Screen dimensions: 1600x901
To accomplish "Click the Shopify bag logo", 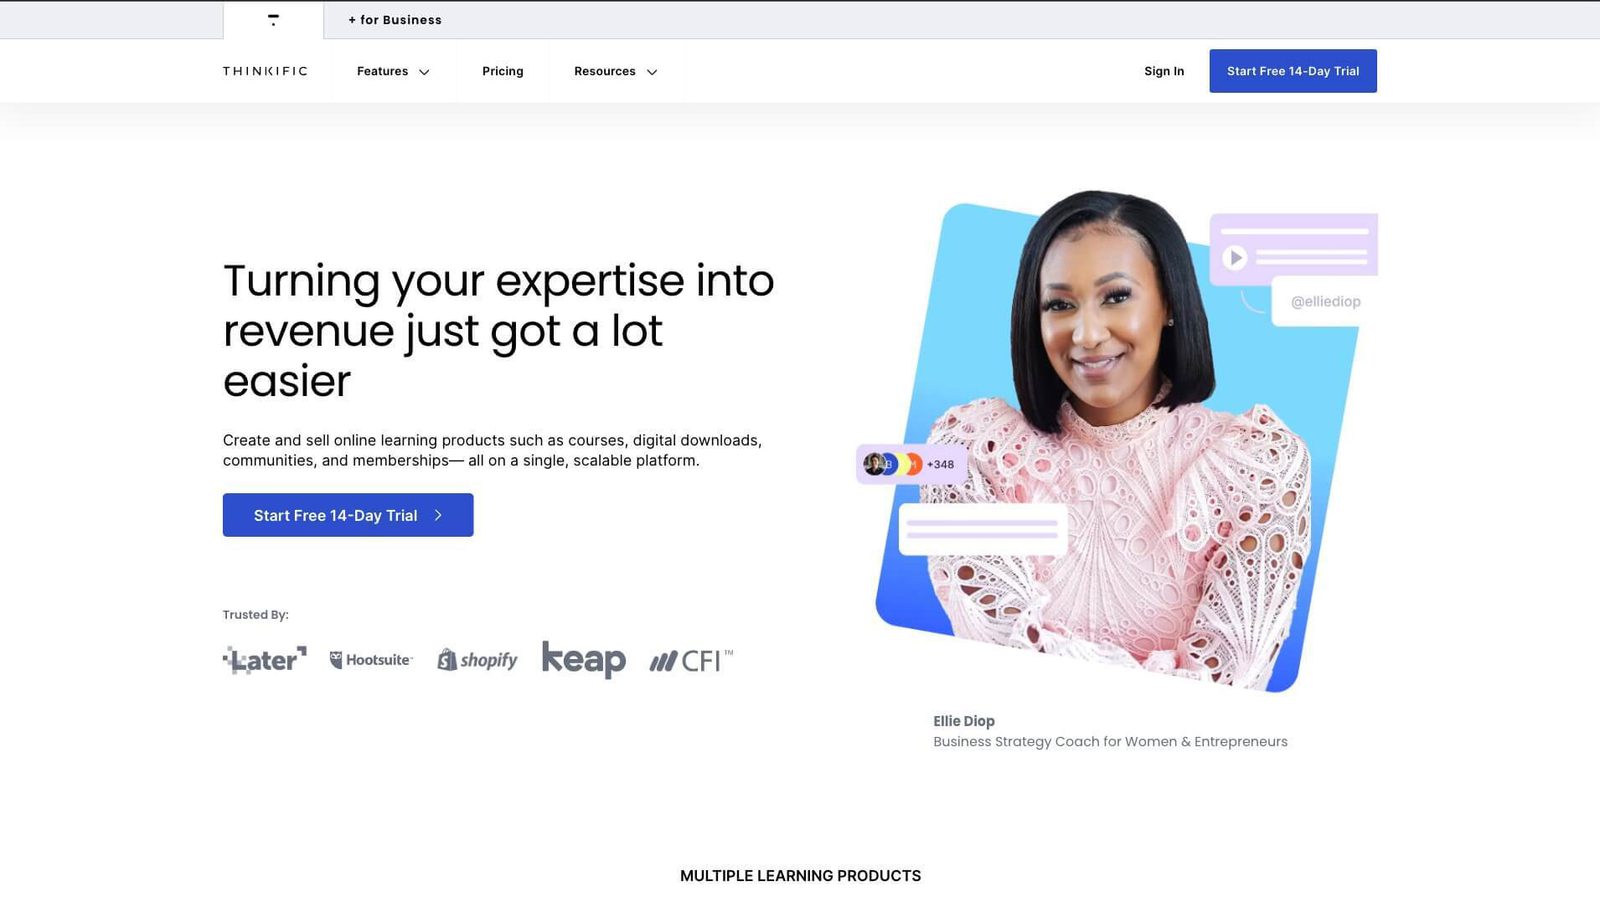I will click(x=447, y=660).
